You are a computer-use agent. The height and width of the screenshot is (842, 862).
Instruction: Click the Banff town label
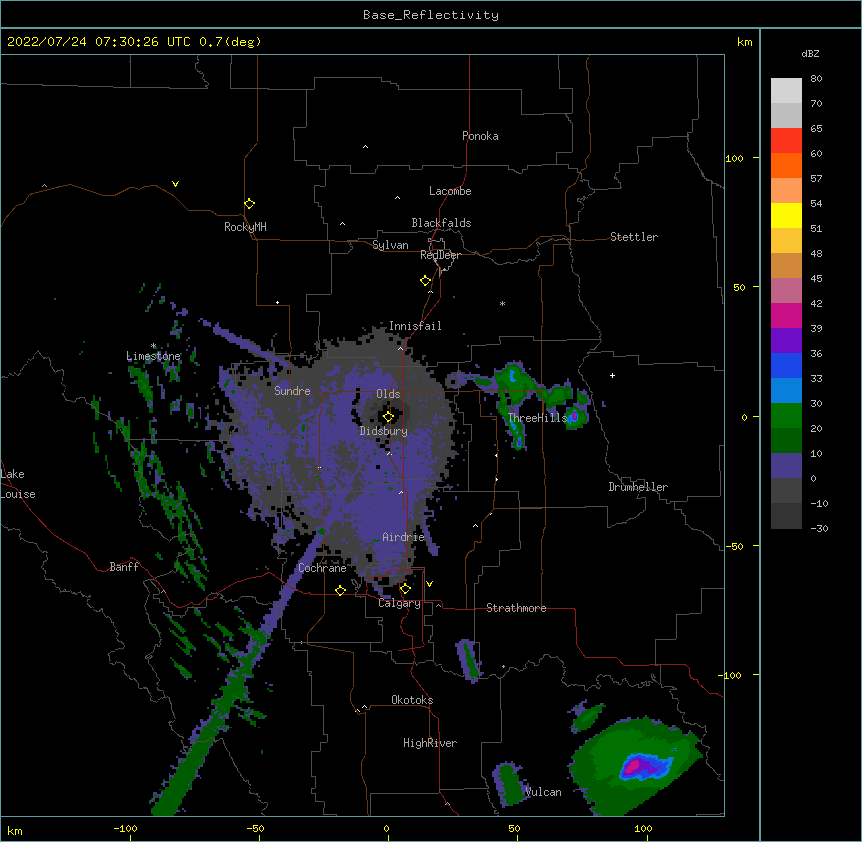(124, 567)
